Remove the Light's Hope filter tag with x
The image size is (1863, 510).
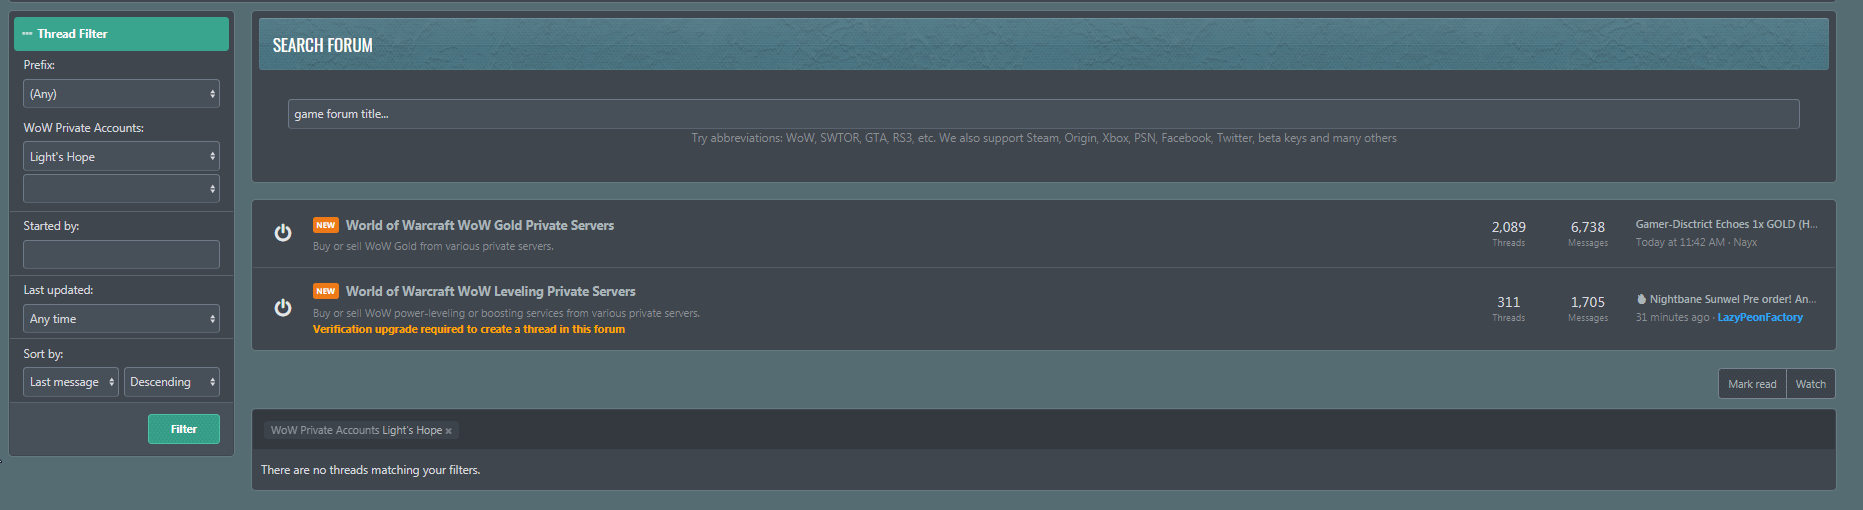tap(449, 431)
